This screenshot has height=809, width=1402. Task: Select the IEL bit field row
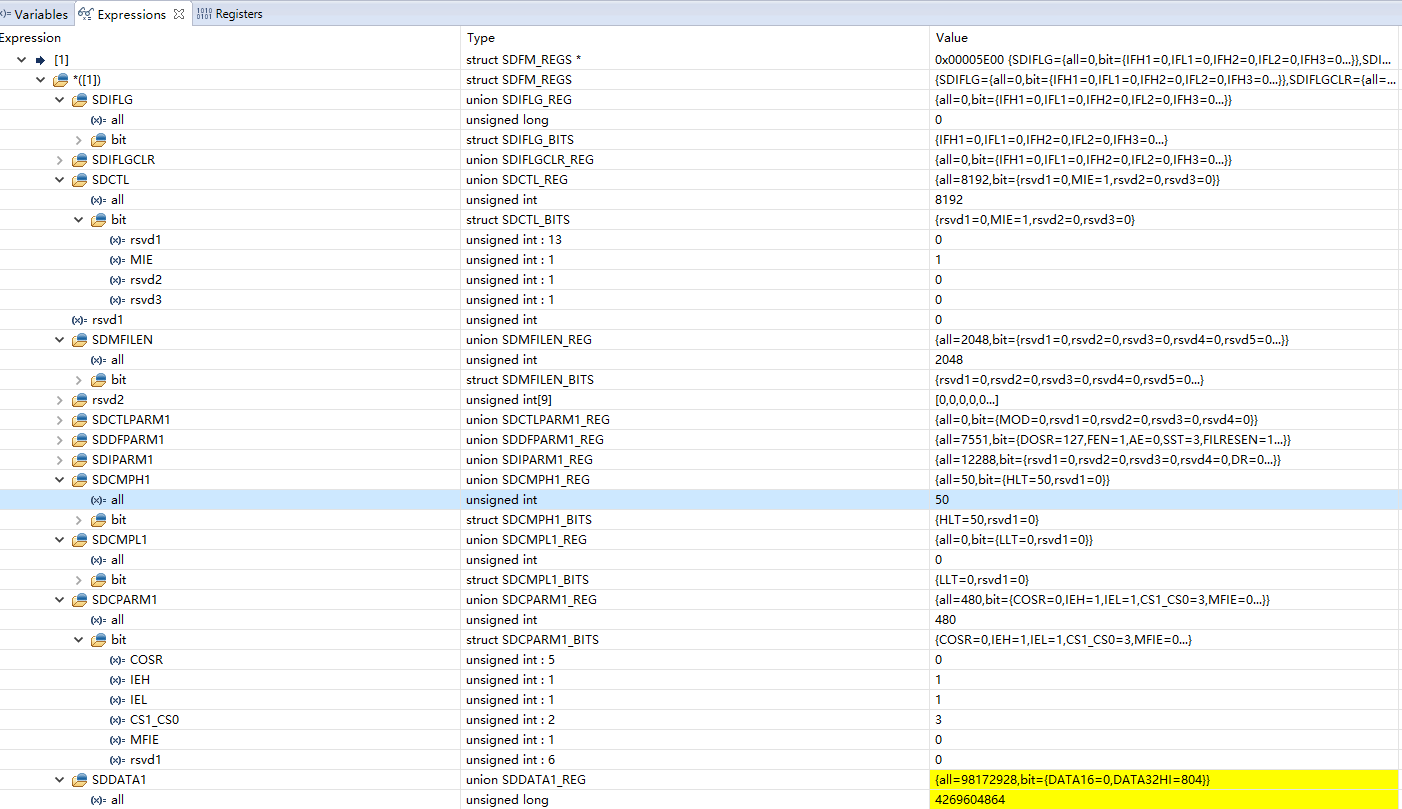point(700,700)
